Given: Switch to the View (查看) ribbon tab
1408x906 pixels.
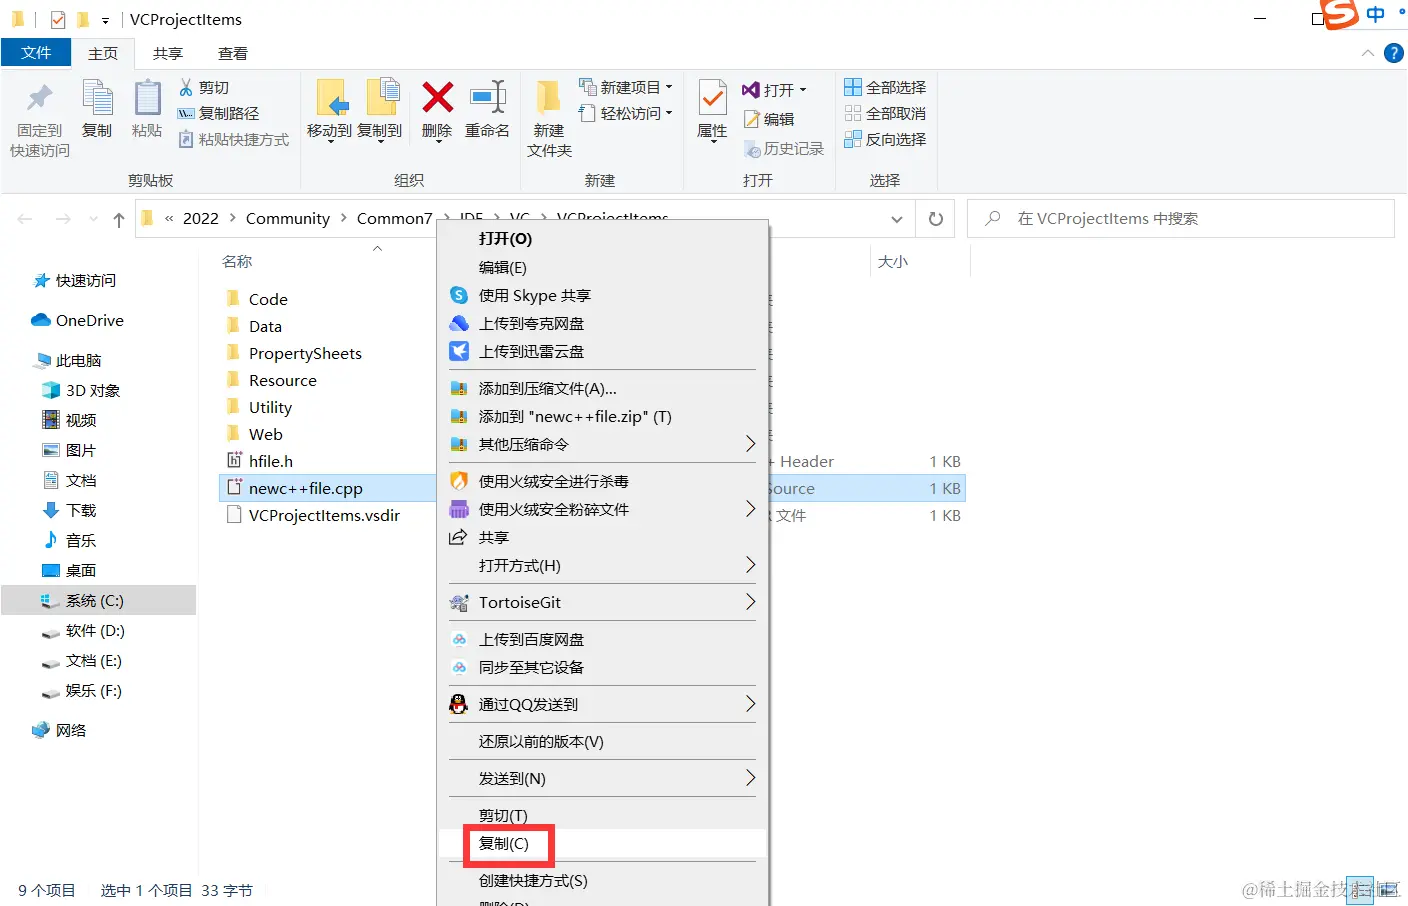Looking at the screenshot, I should coord(233,54).
